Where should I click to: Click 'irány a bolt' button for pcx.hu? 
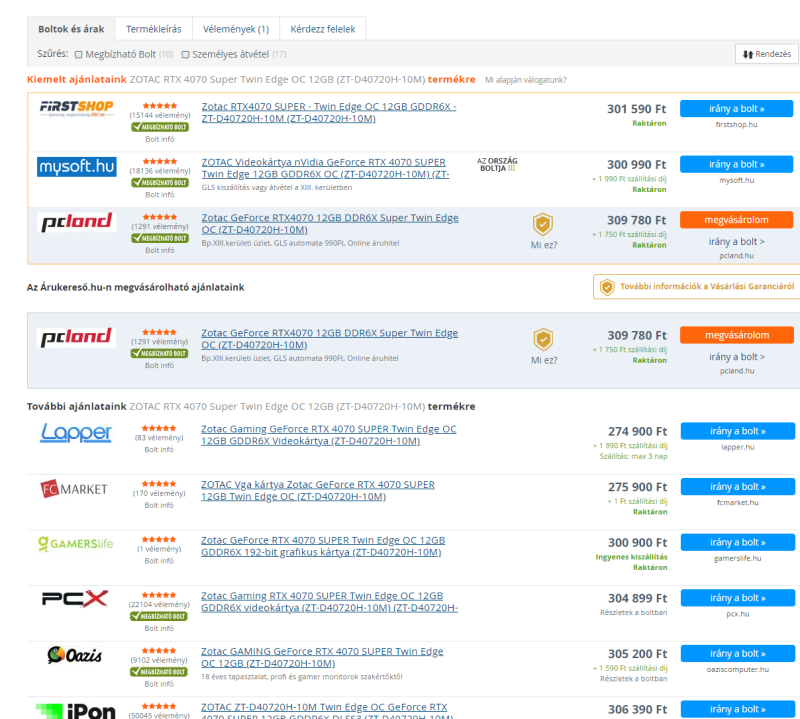point(738,598)
